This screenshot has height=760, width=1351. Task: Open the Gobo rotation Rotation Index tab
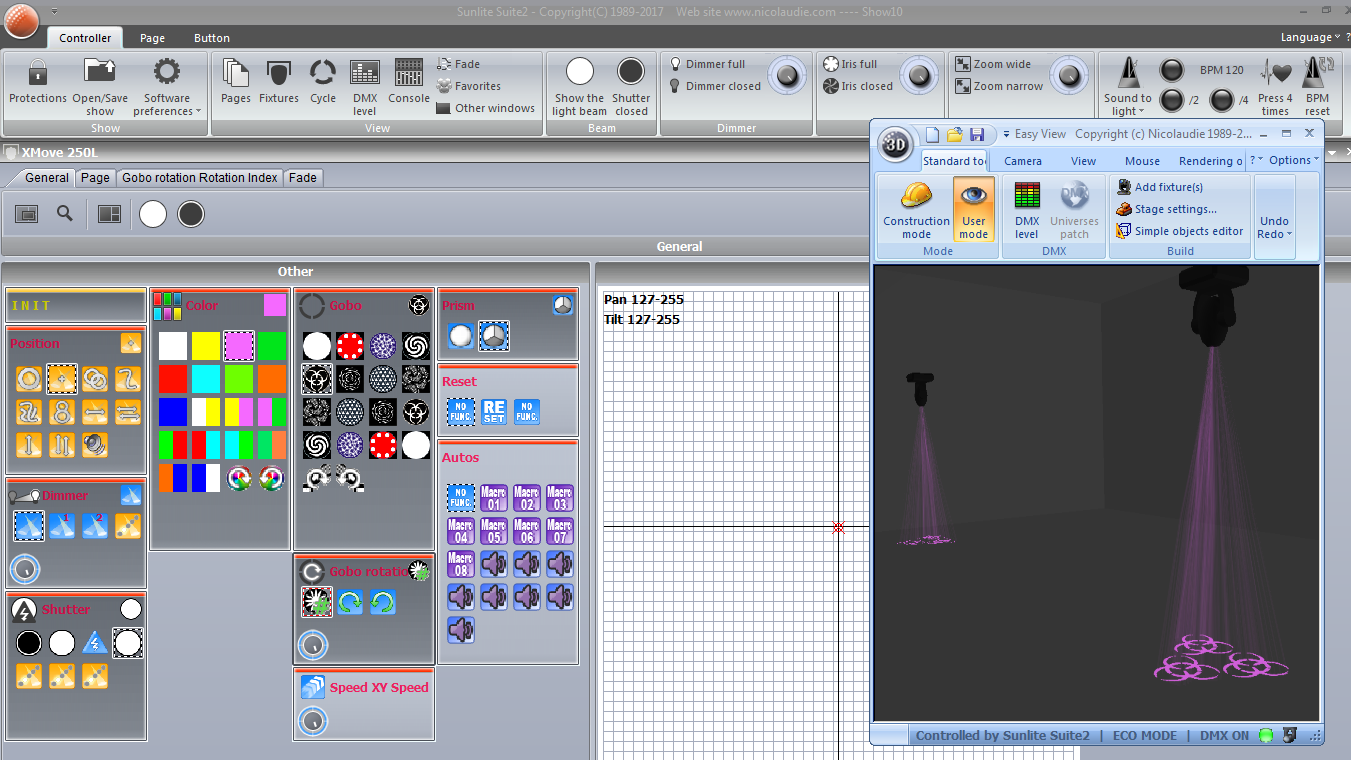(200, 178)
